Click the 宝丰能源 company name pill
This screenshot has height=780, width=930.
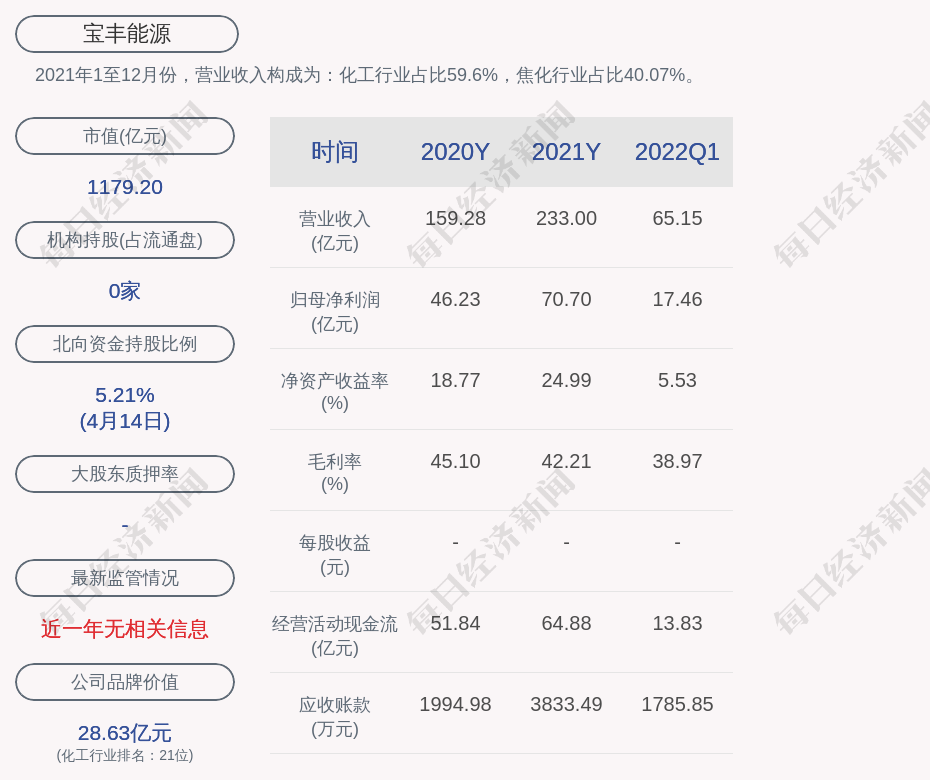click(127, 34)
